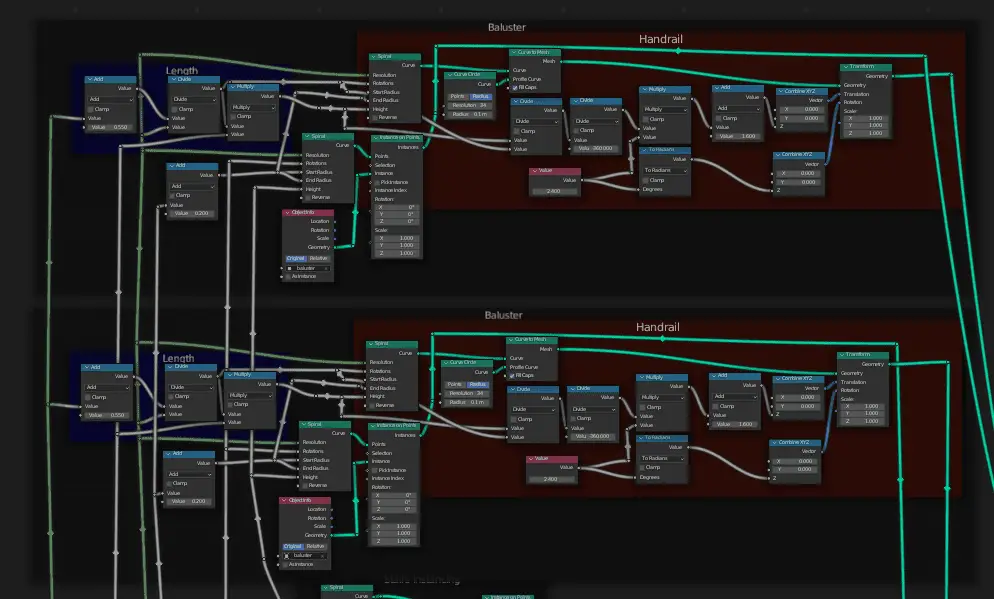The width and height of the screenshot is (994, 599).
Task: Select Points mode on lower Curve Circle node
Action: [455, 384]
